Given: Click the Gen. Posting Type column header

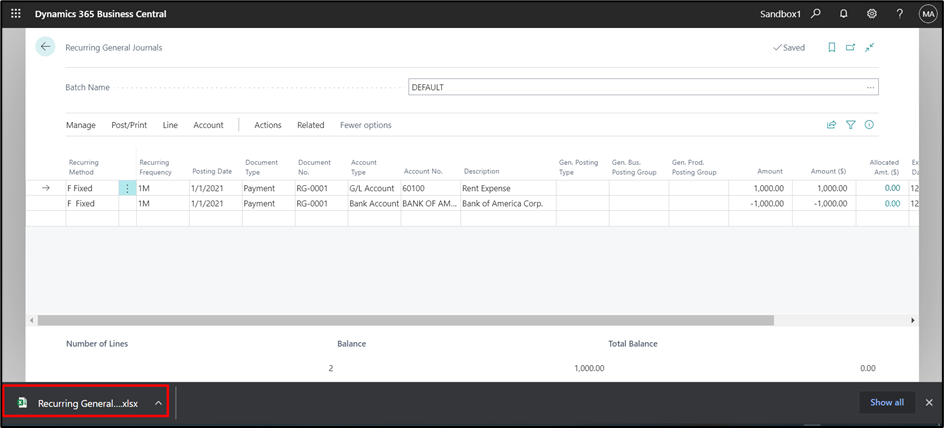Looking at the screenshot, I should click(x=579, y=167).
